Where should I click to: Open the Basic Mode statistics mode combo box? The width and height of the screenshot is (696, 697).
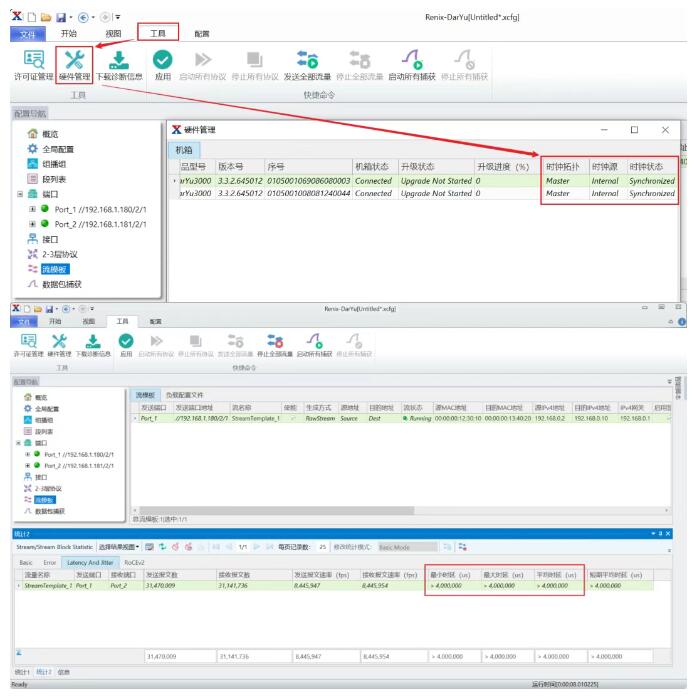click(410, 548)
